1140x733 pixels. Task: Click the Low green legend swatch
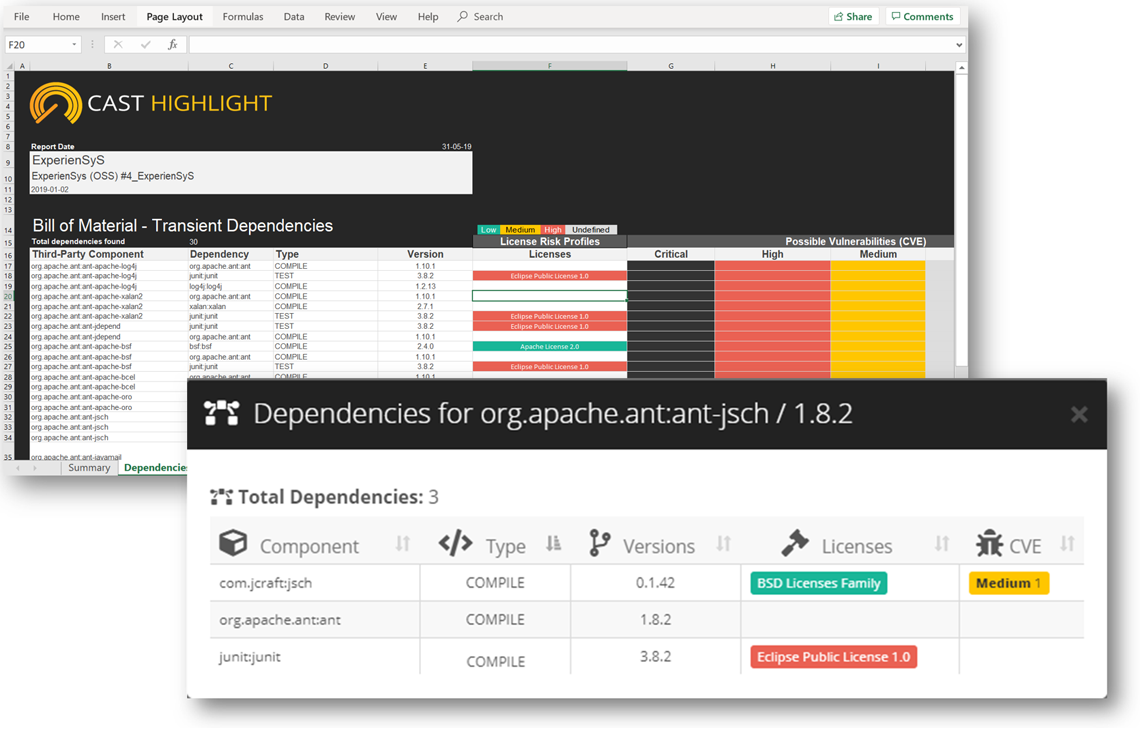tap(489, 230)
